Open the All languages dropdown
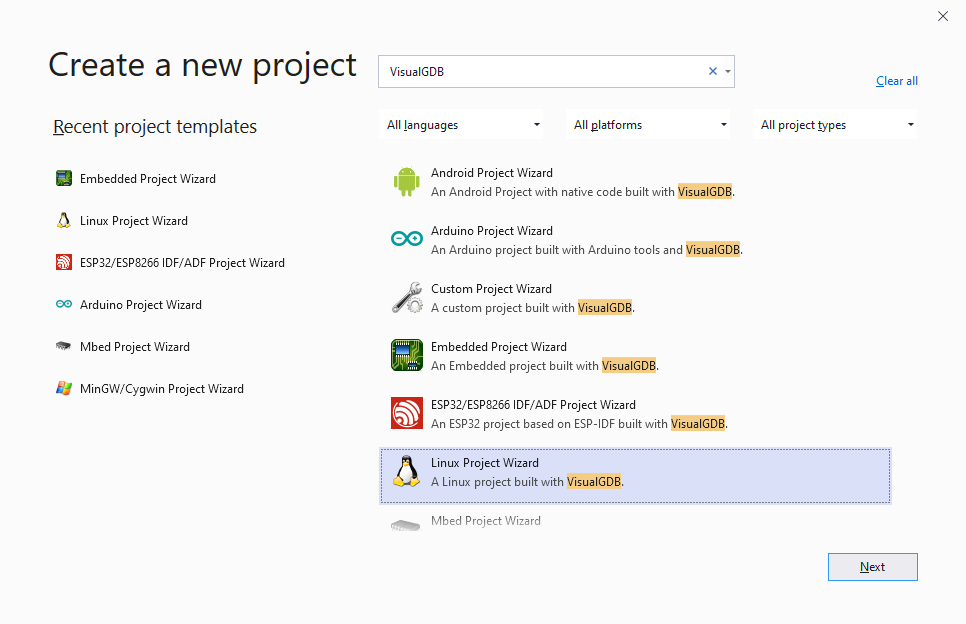966x624 pixels. [463, 125]
